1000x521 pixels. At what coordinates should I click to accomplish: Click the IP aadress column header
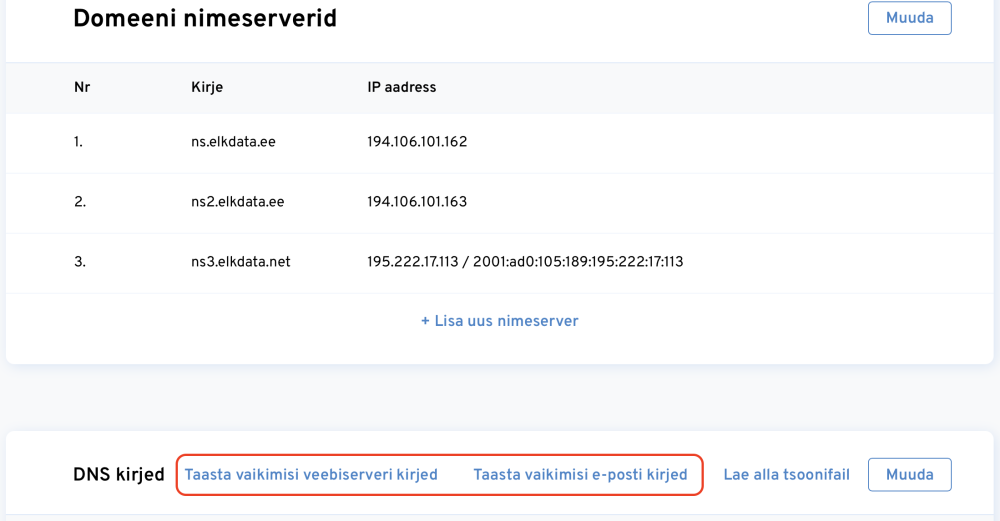pyautogui.click(x=402, y=87)
